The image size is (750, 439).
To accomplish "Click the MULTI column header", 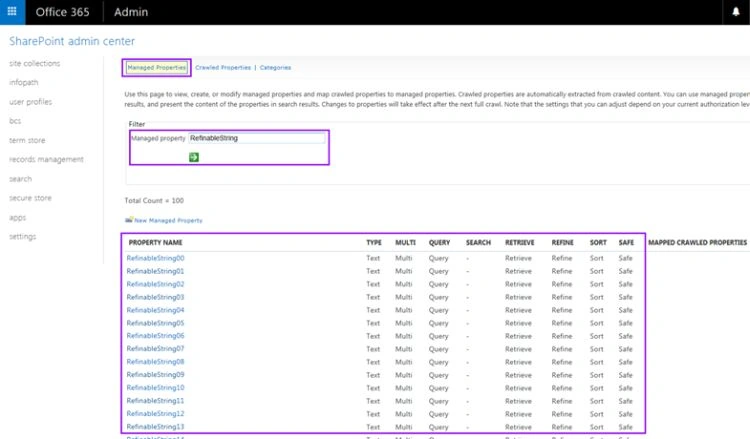I will click(x=405, y=242).
